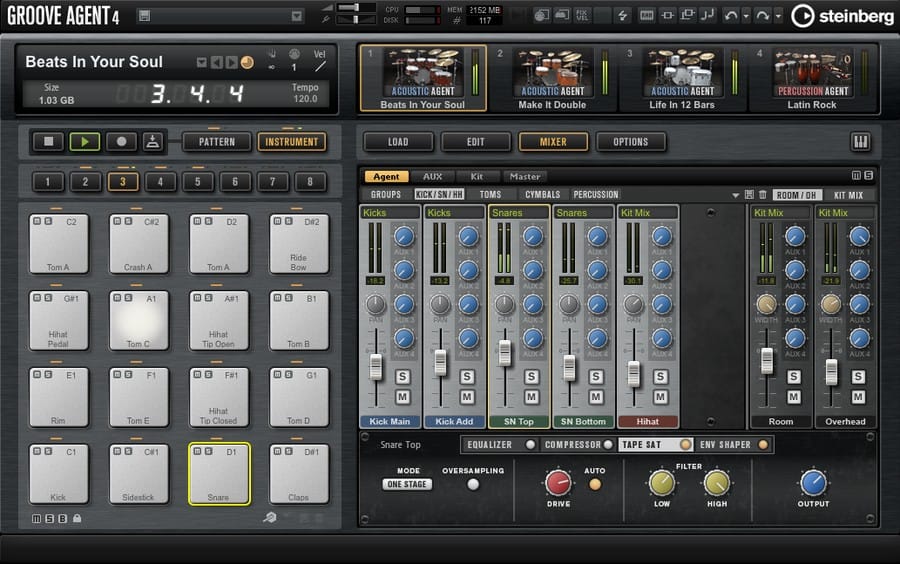Switch to the AUX mixer tab
Screen dimensions: 900x564
click(433, 177)
